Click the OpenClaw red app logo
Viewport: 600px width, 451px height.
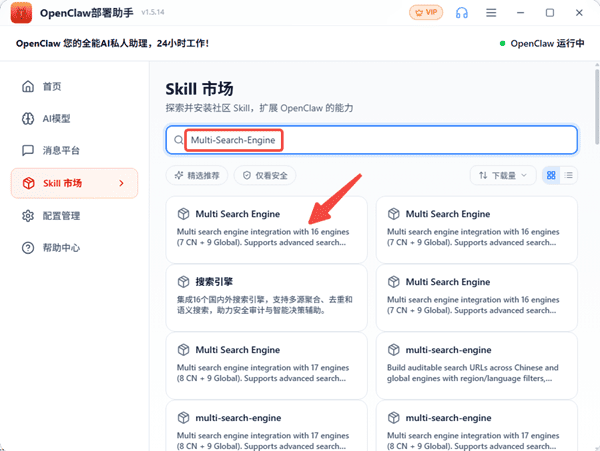[x=21, y=13]
